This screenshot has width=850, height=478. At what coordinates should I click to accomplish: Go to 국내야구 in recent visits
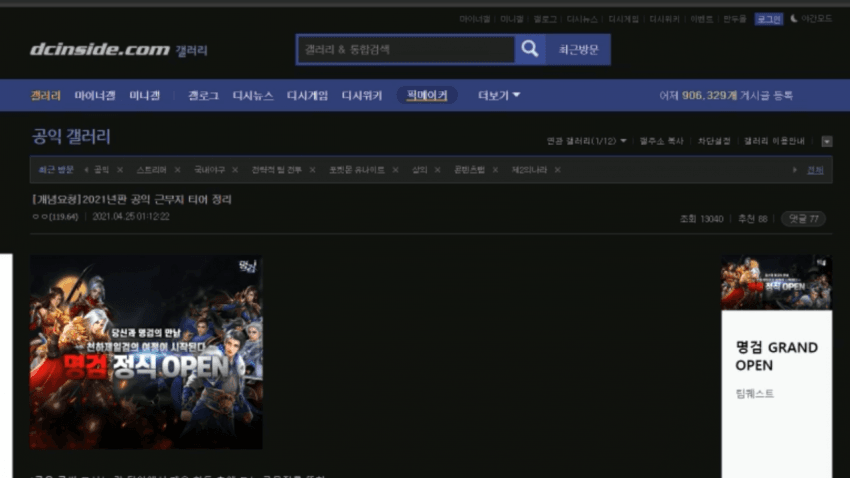tap(209, 170)
